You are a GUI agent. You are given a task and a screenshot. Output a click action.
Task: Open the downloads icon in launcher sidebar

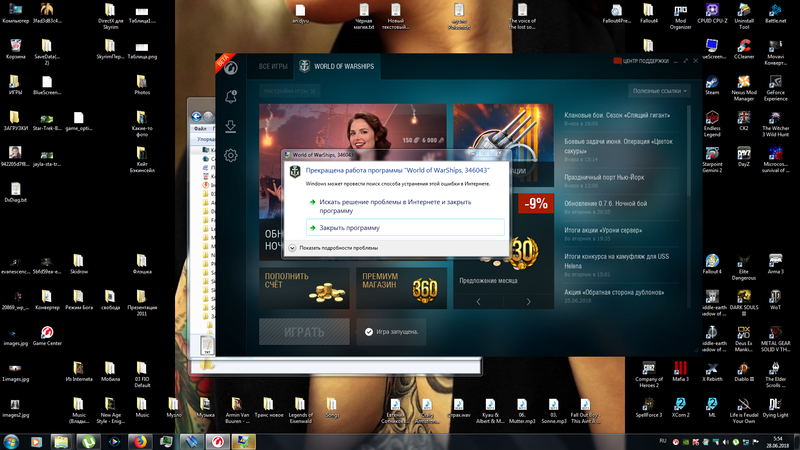click(x=231, y=126)
